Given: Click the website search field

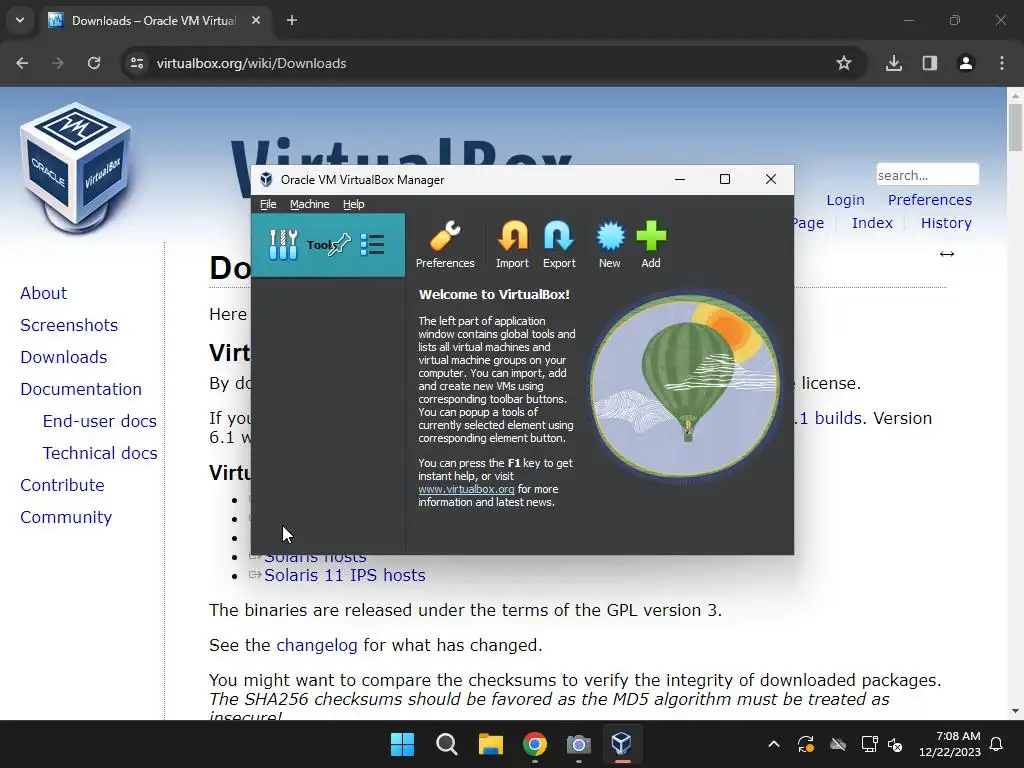Looking at the screenshot, I should pyautogui.click(x=927, y=175).
